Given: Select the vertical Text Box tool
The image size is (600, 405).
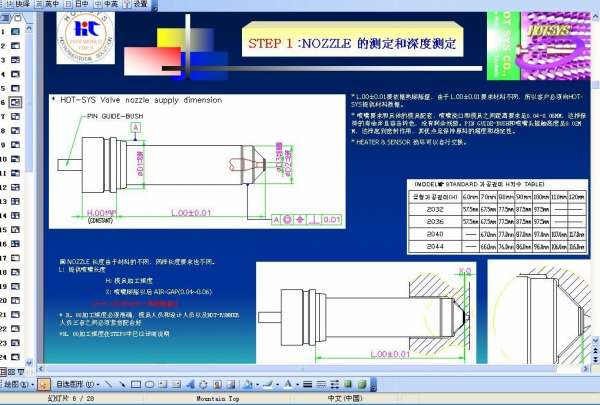Looking at the screenshot, I should pos(176,384).
